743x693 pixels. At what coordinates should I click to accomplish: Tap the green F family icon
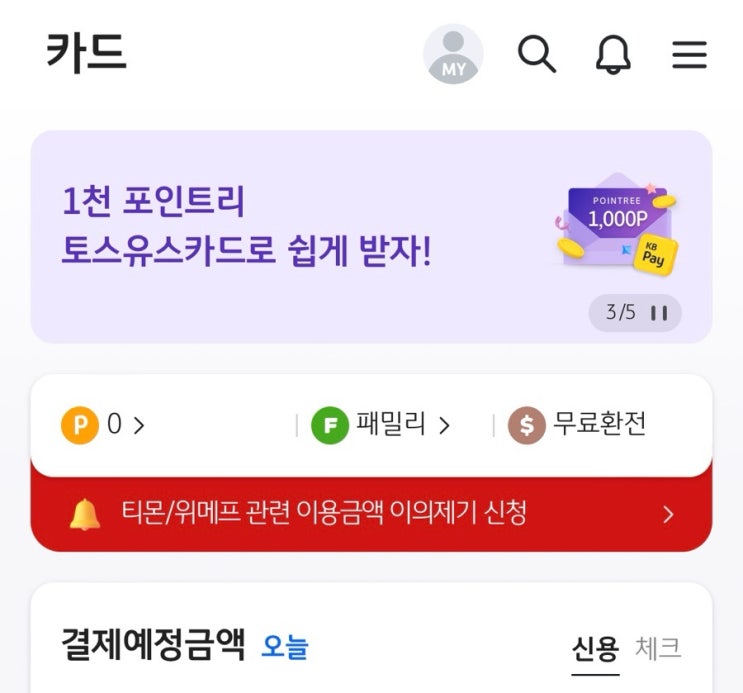(330, 425)
